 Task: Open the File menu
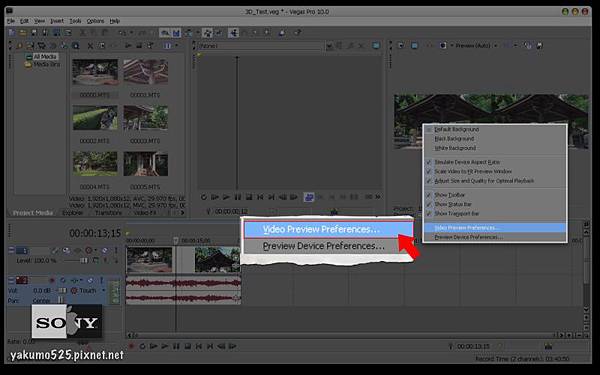coord(11,21)
